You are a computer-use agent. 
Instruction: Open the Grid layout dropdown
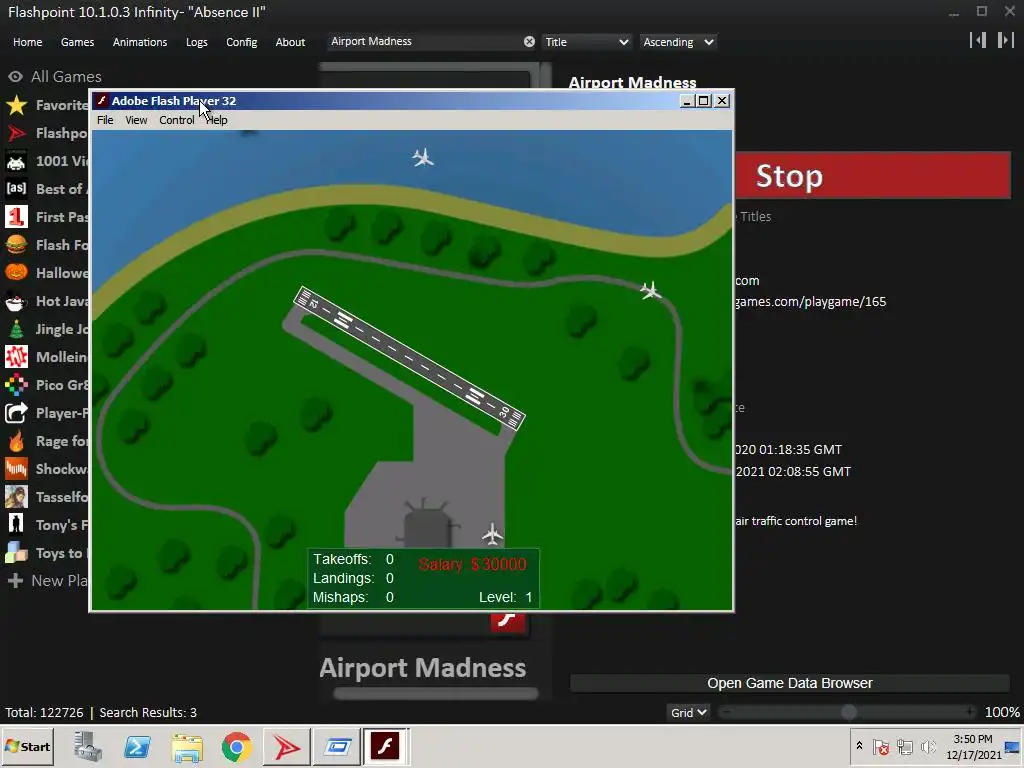688,712
